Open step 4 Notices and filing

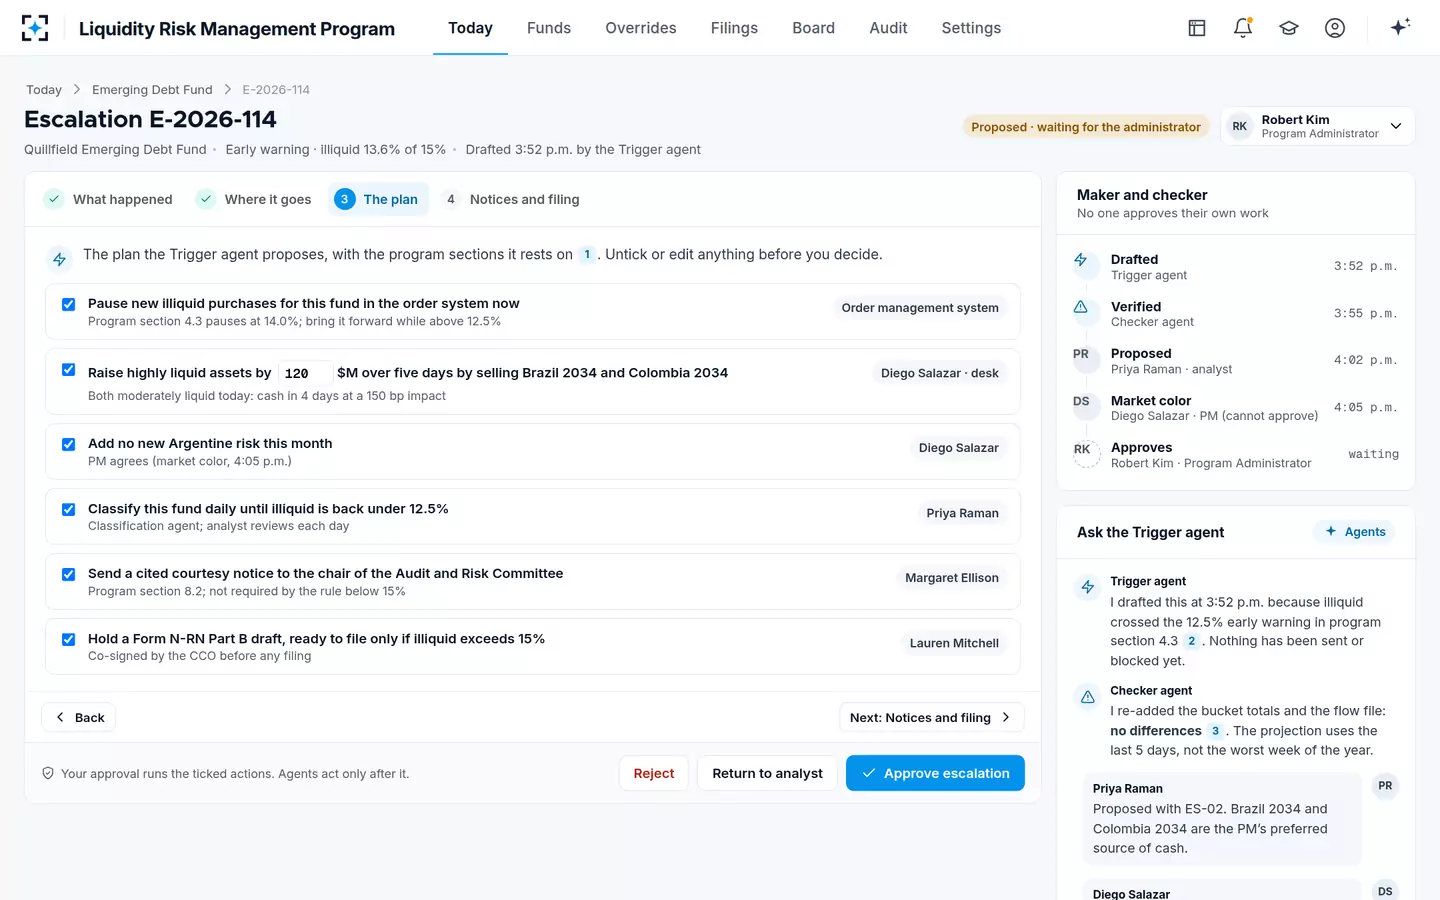(511, 199)
